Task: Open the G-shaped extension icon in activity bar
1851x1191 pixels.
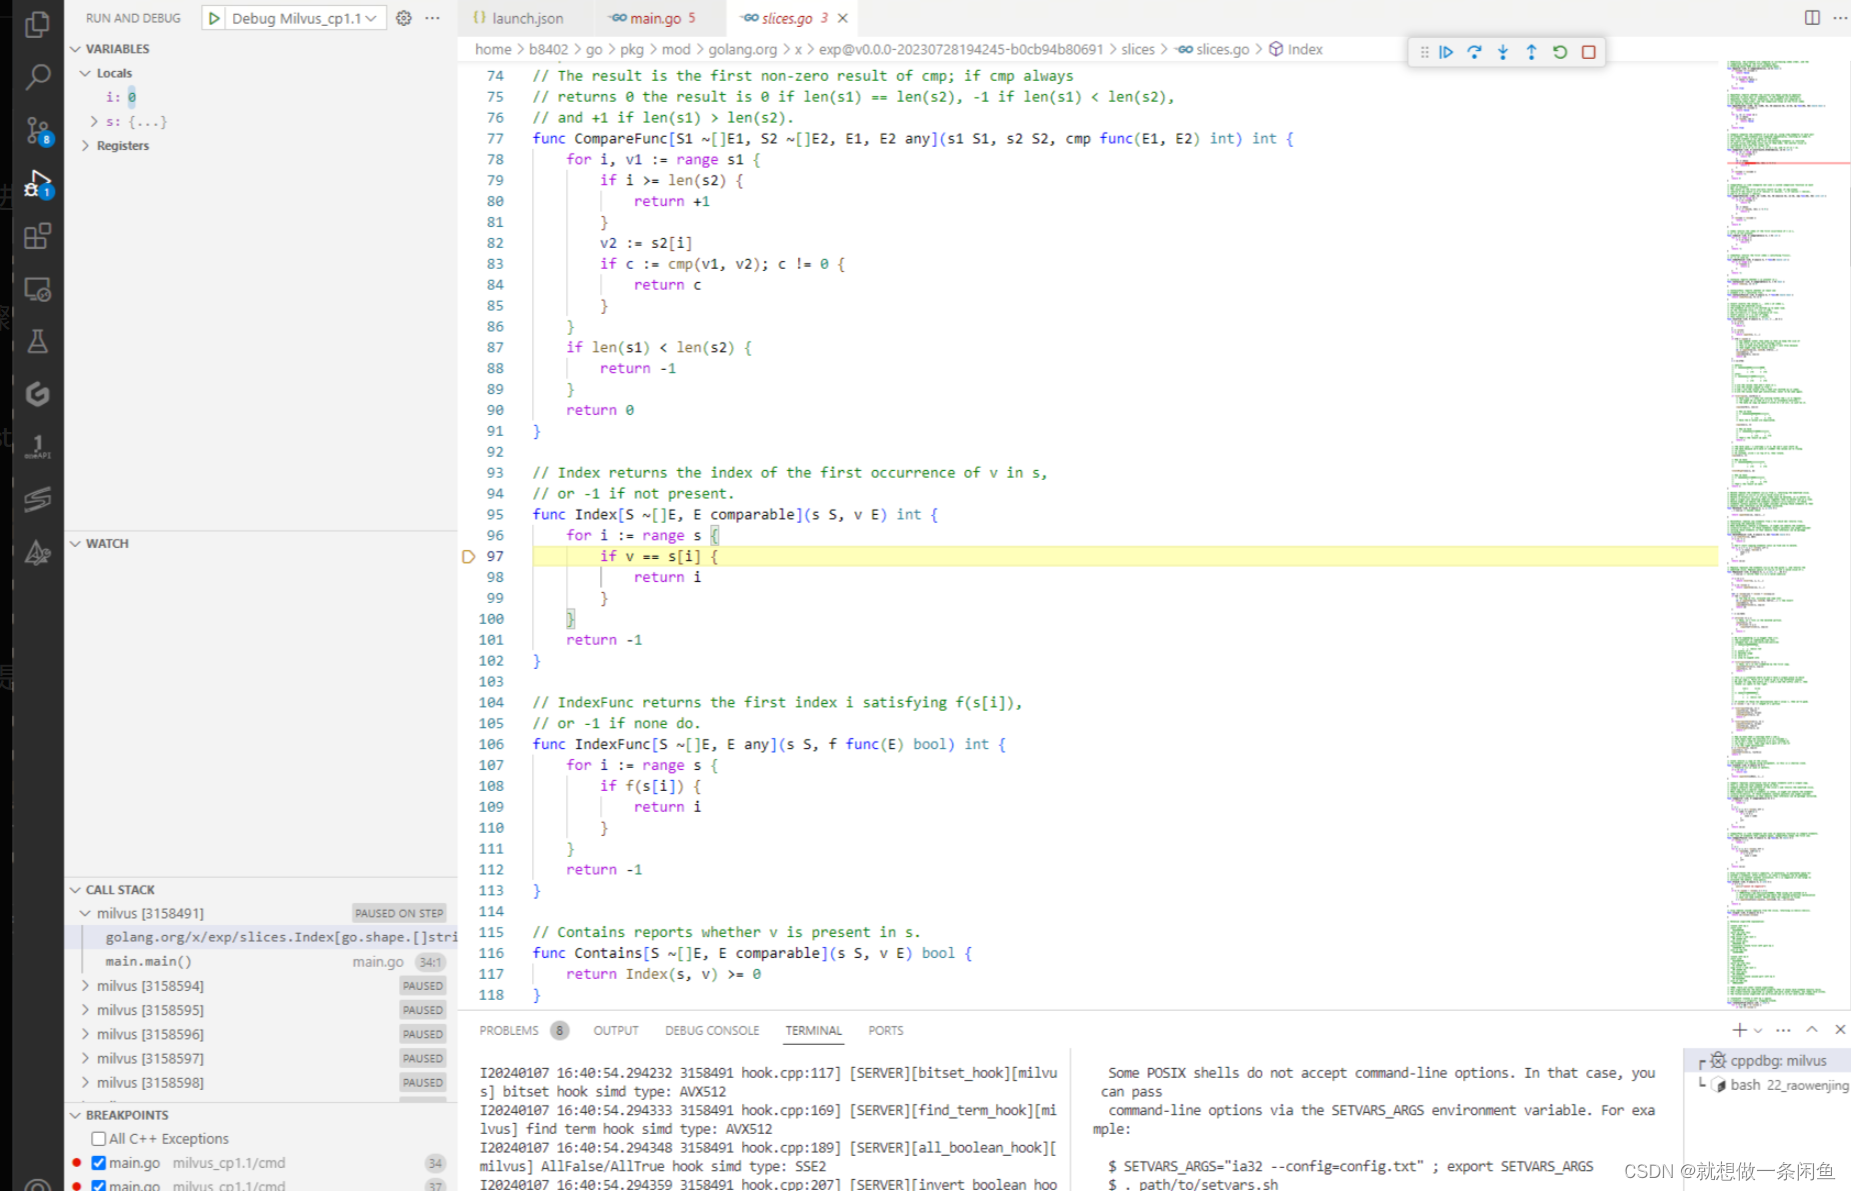Action: (37, 394)
